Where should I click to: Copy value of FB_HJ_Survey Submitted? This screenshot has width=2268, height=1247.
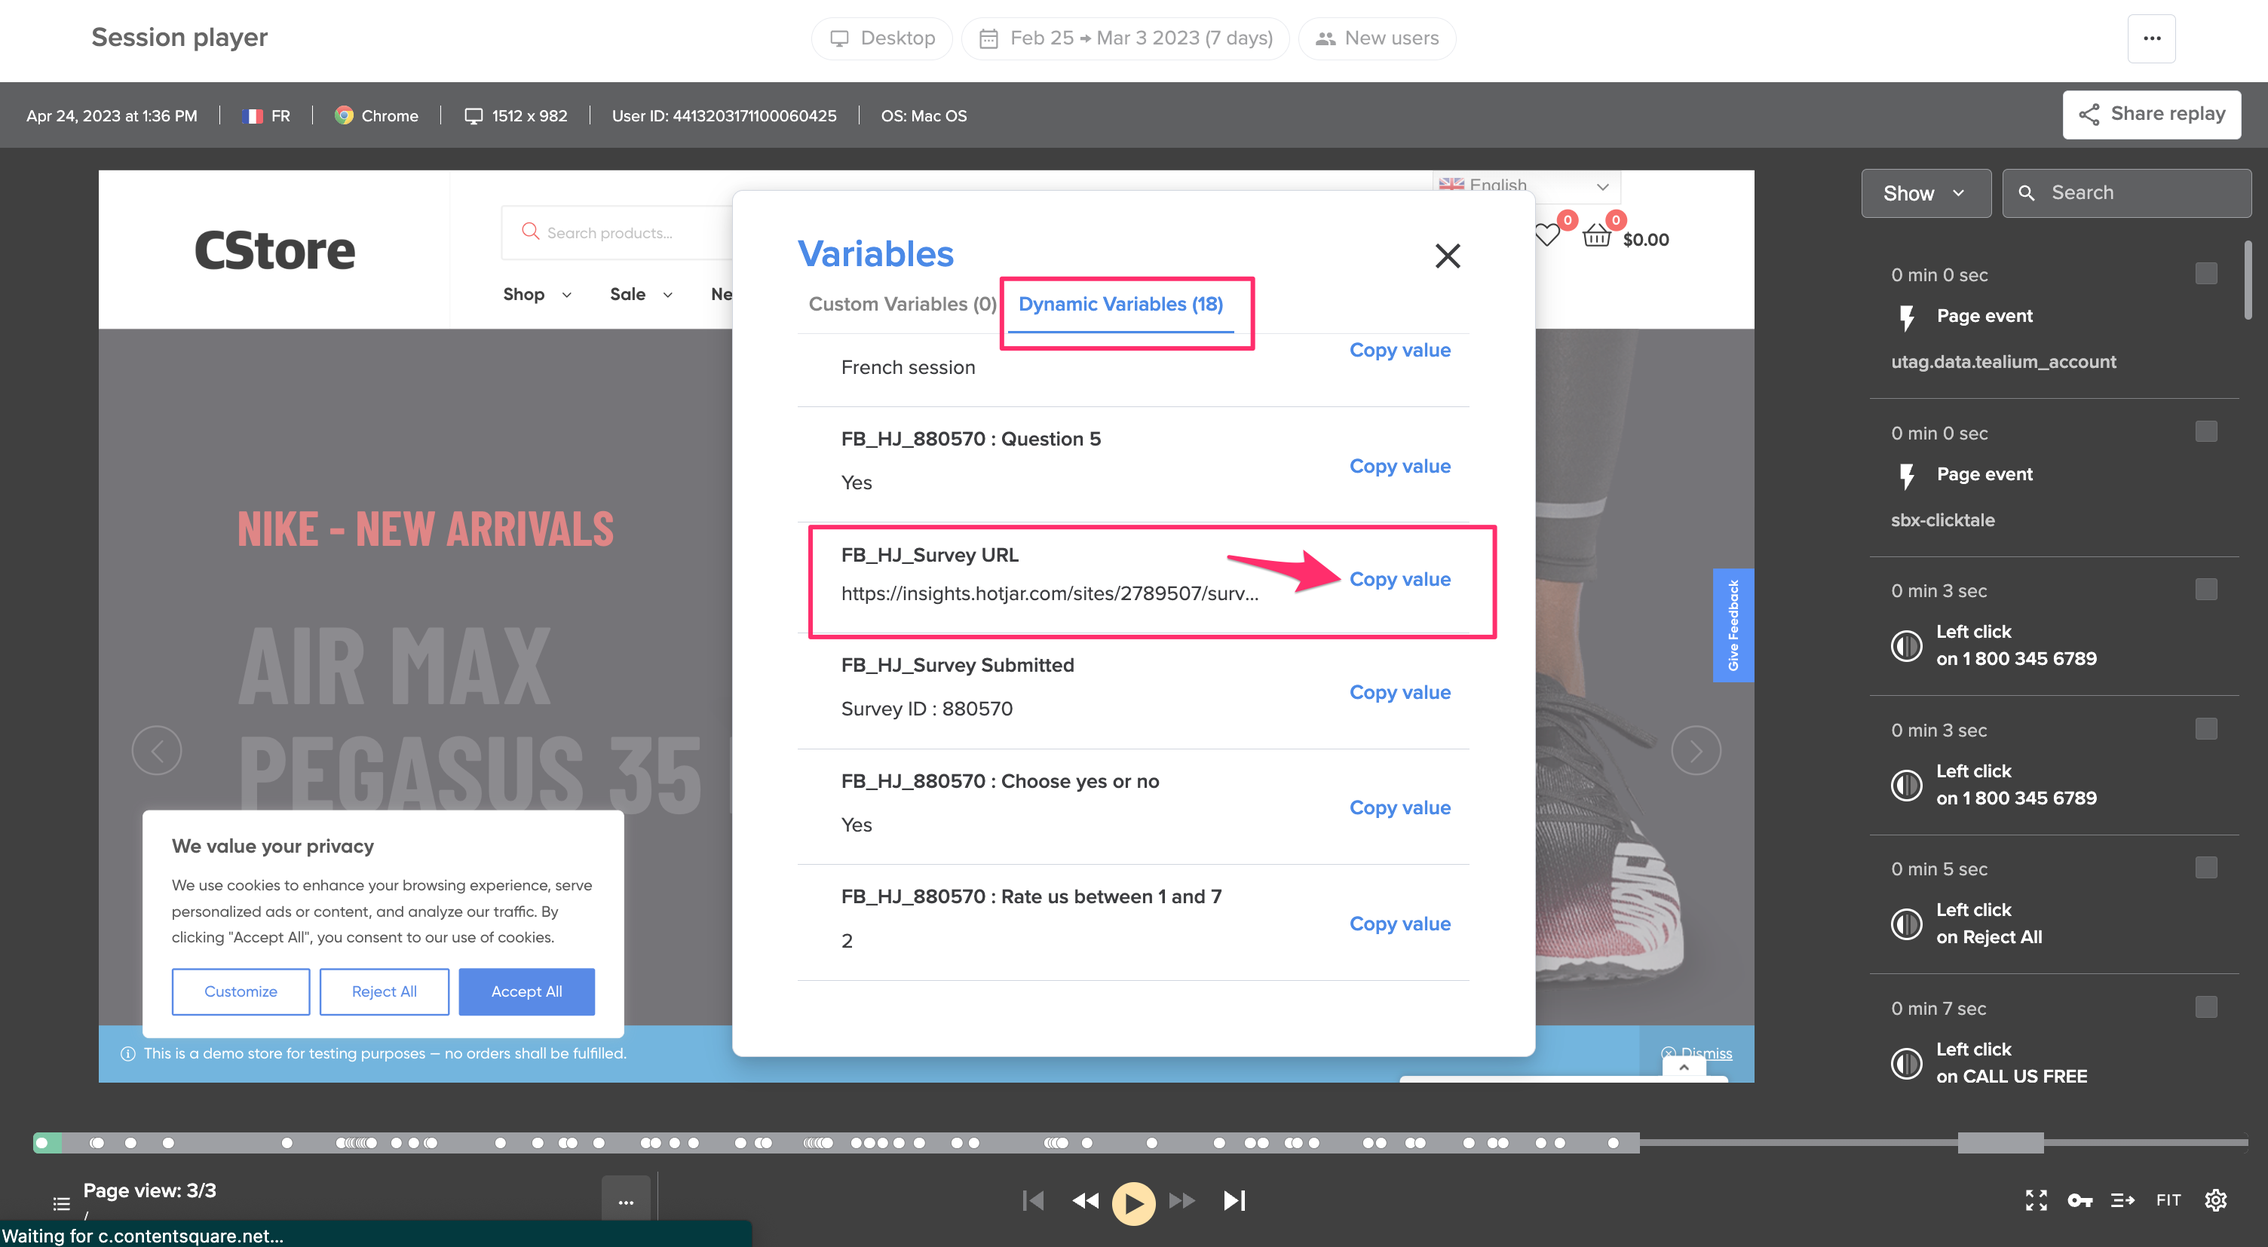coord(1399,692)
